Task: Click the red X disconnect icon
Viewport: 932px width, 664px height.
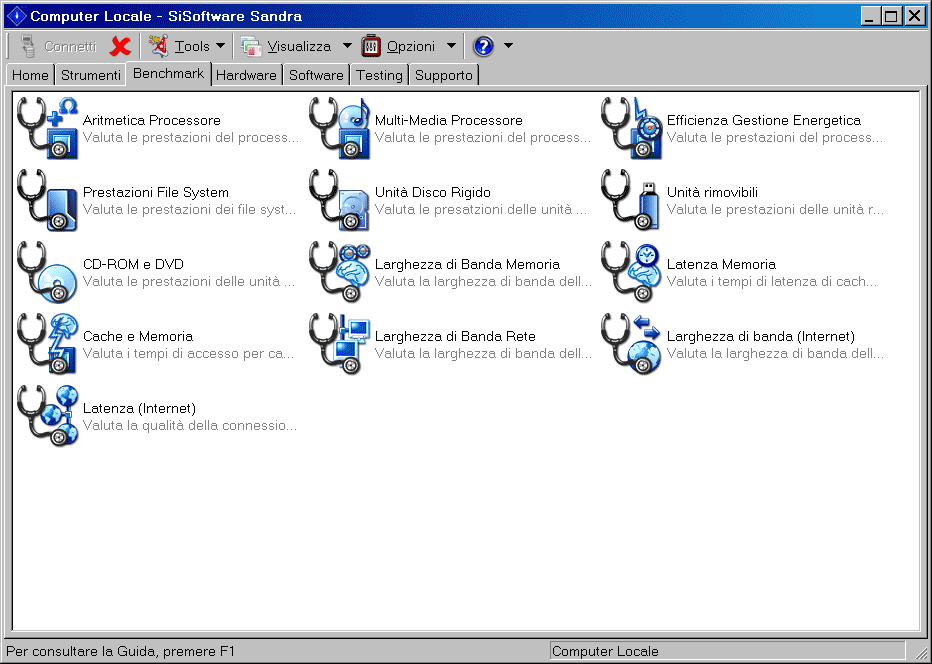Action: 121,46
